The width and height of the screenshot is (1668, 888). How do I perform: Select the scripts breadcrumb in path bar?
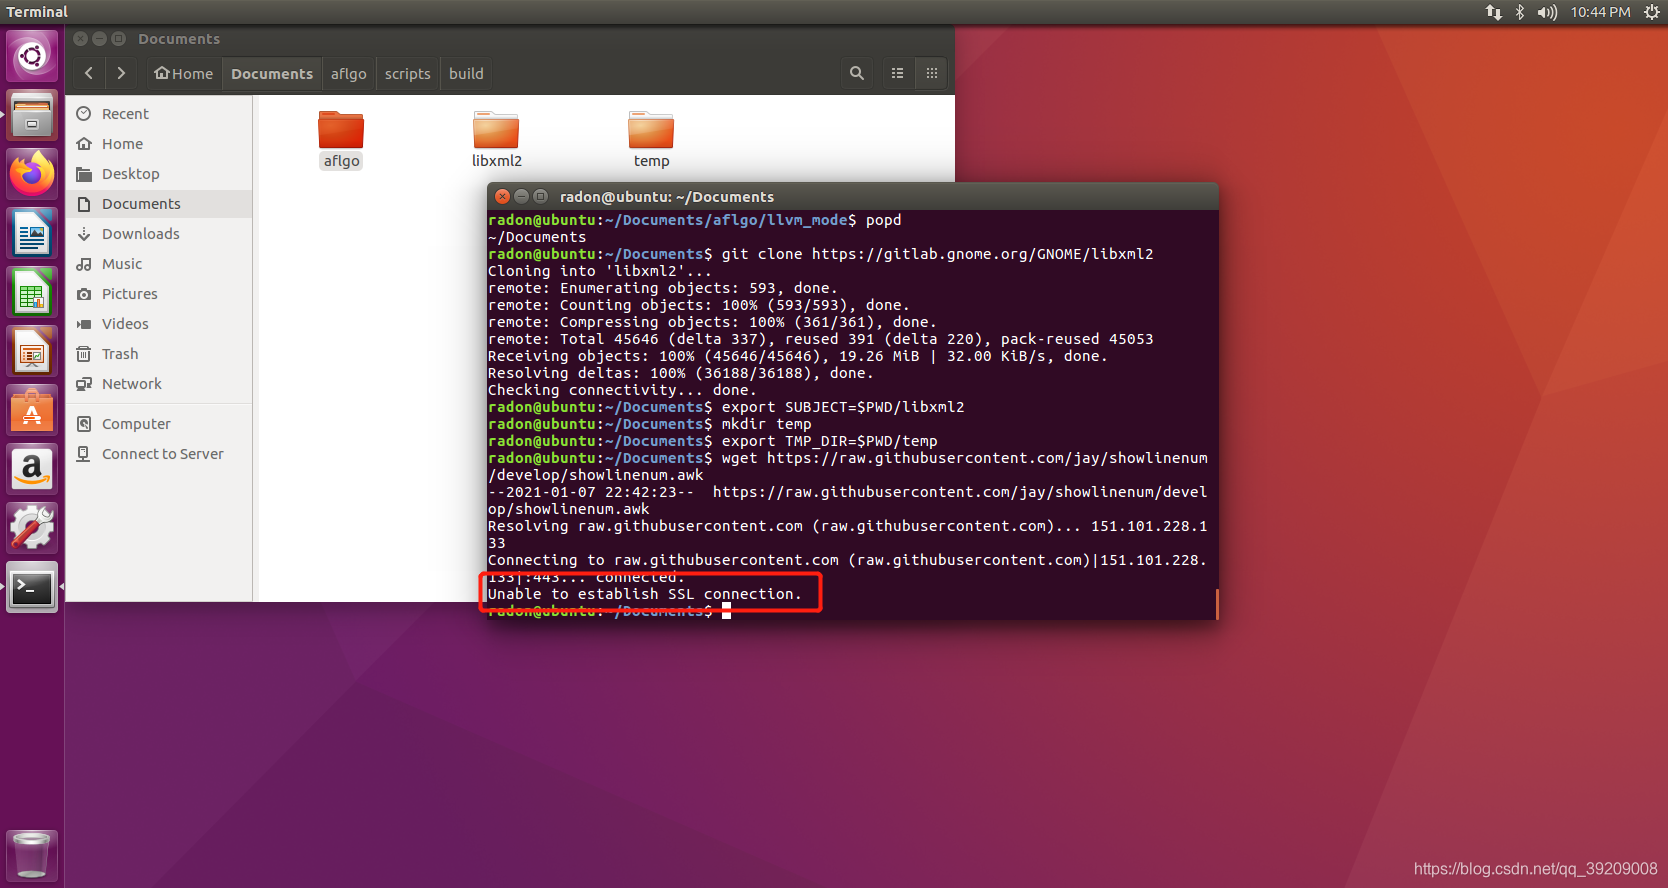pos(408,74)
